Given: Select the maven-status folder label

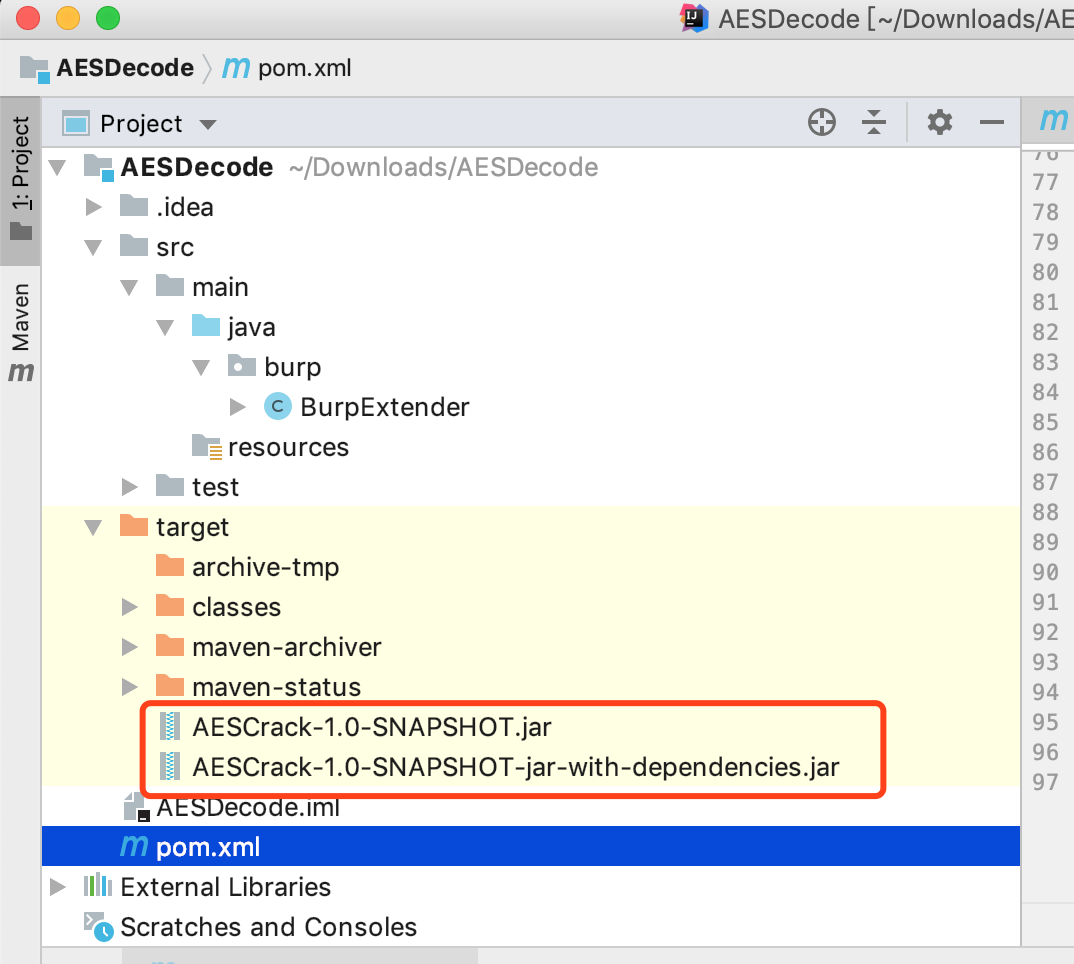Looking at the screenshot, I should pyautogui.click(x=276, y=687).
